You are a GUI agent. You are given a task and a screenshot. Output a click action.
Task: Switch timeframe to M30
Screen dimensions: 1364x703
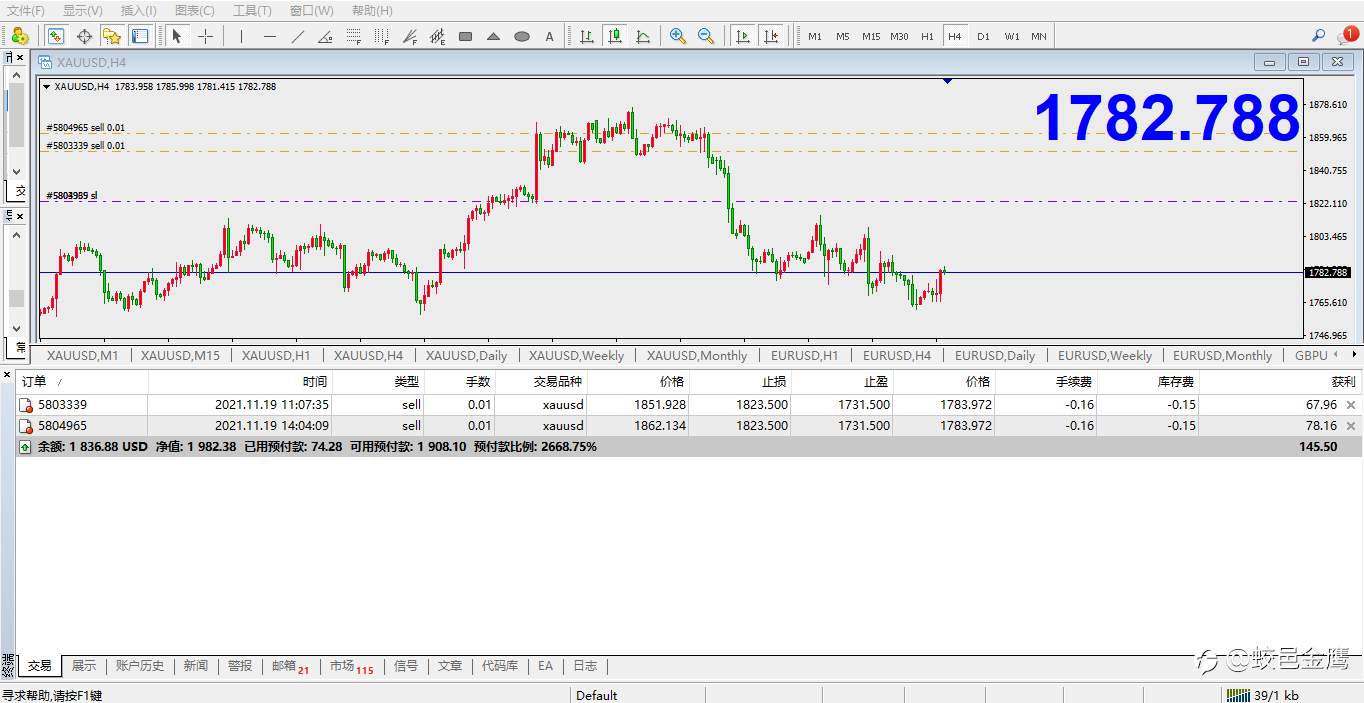click(899, 36)
